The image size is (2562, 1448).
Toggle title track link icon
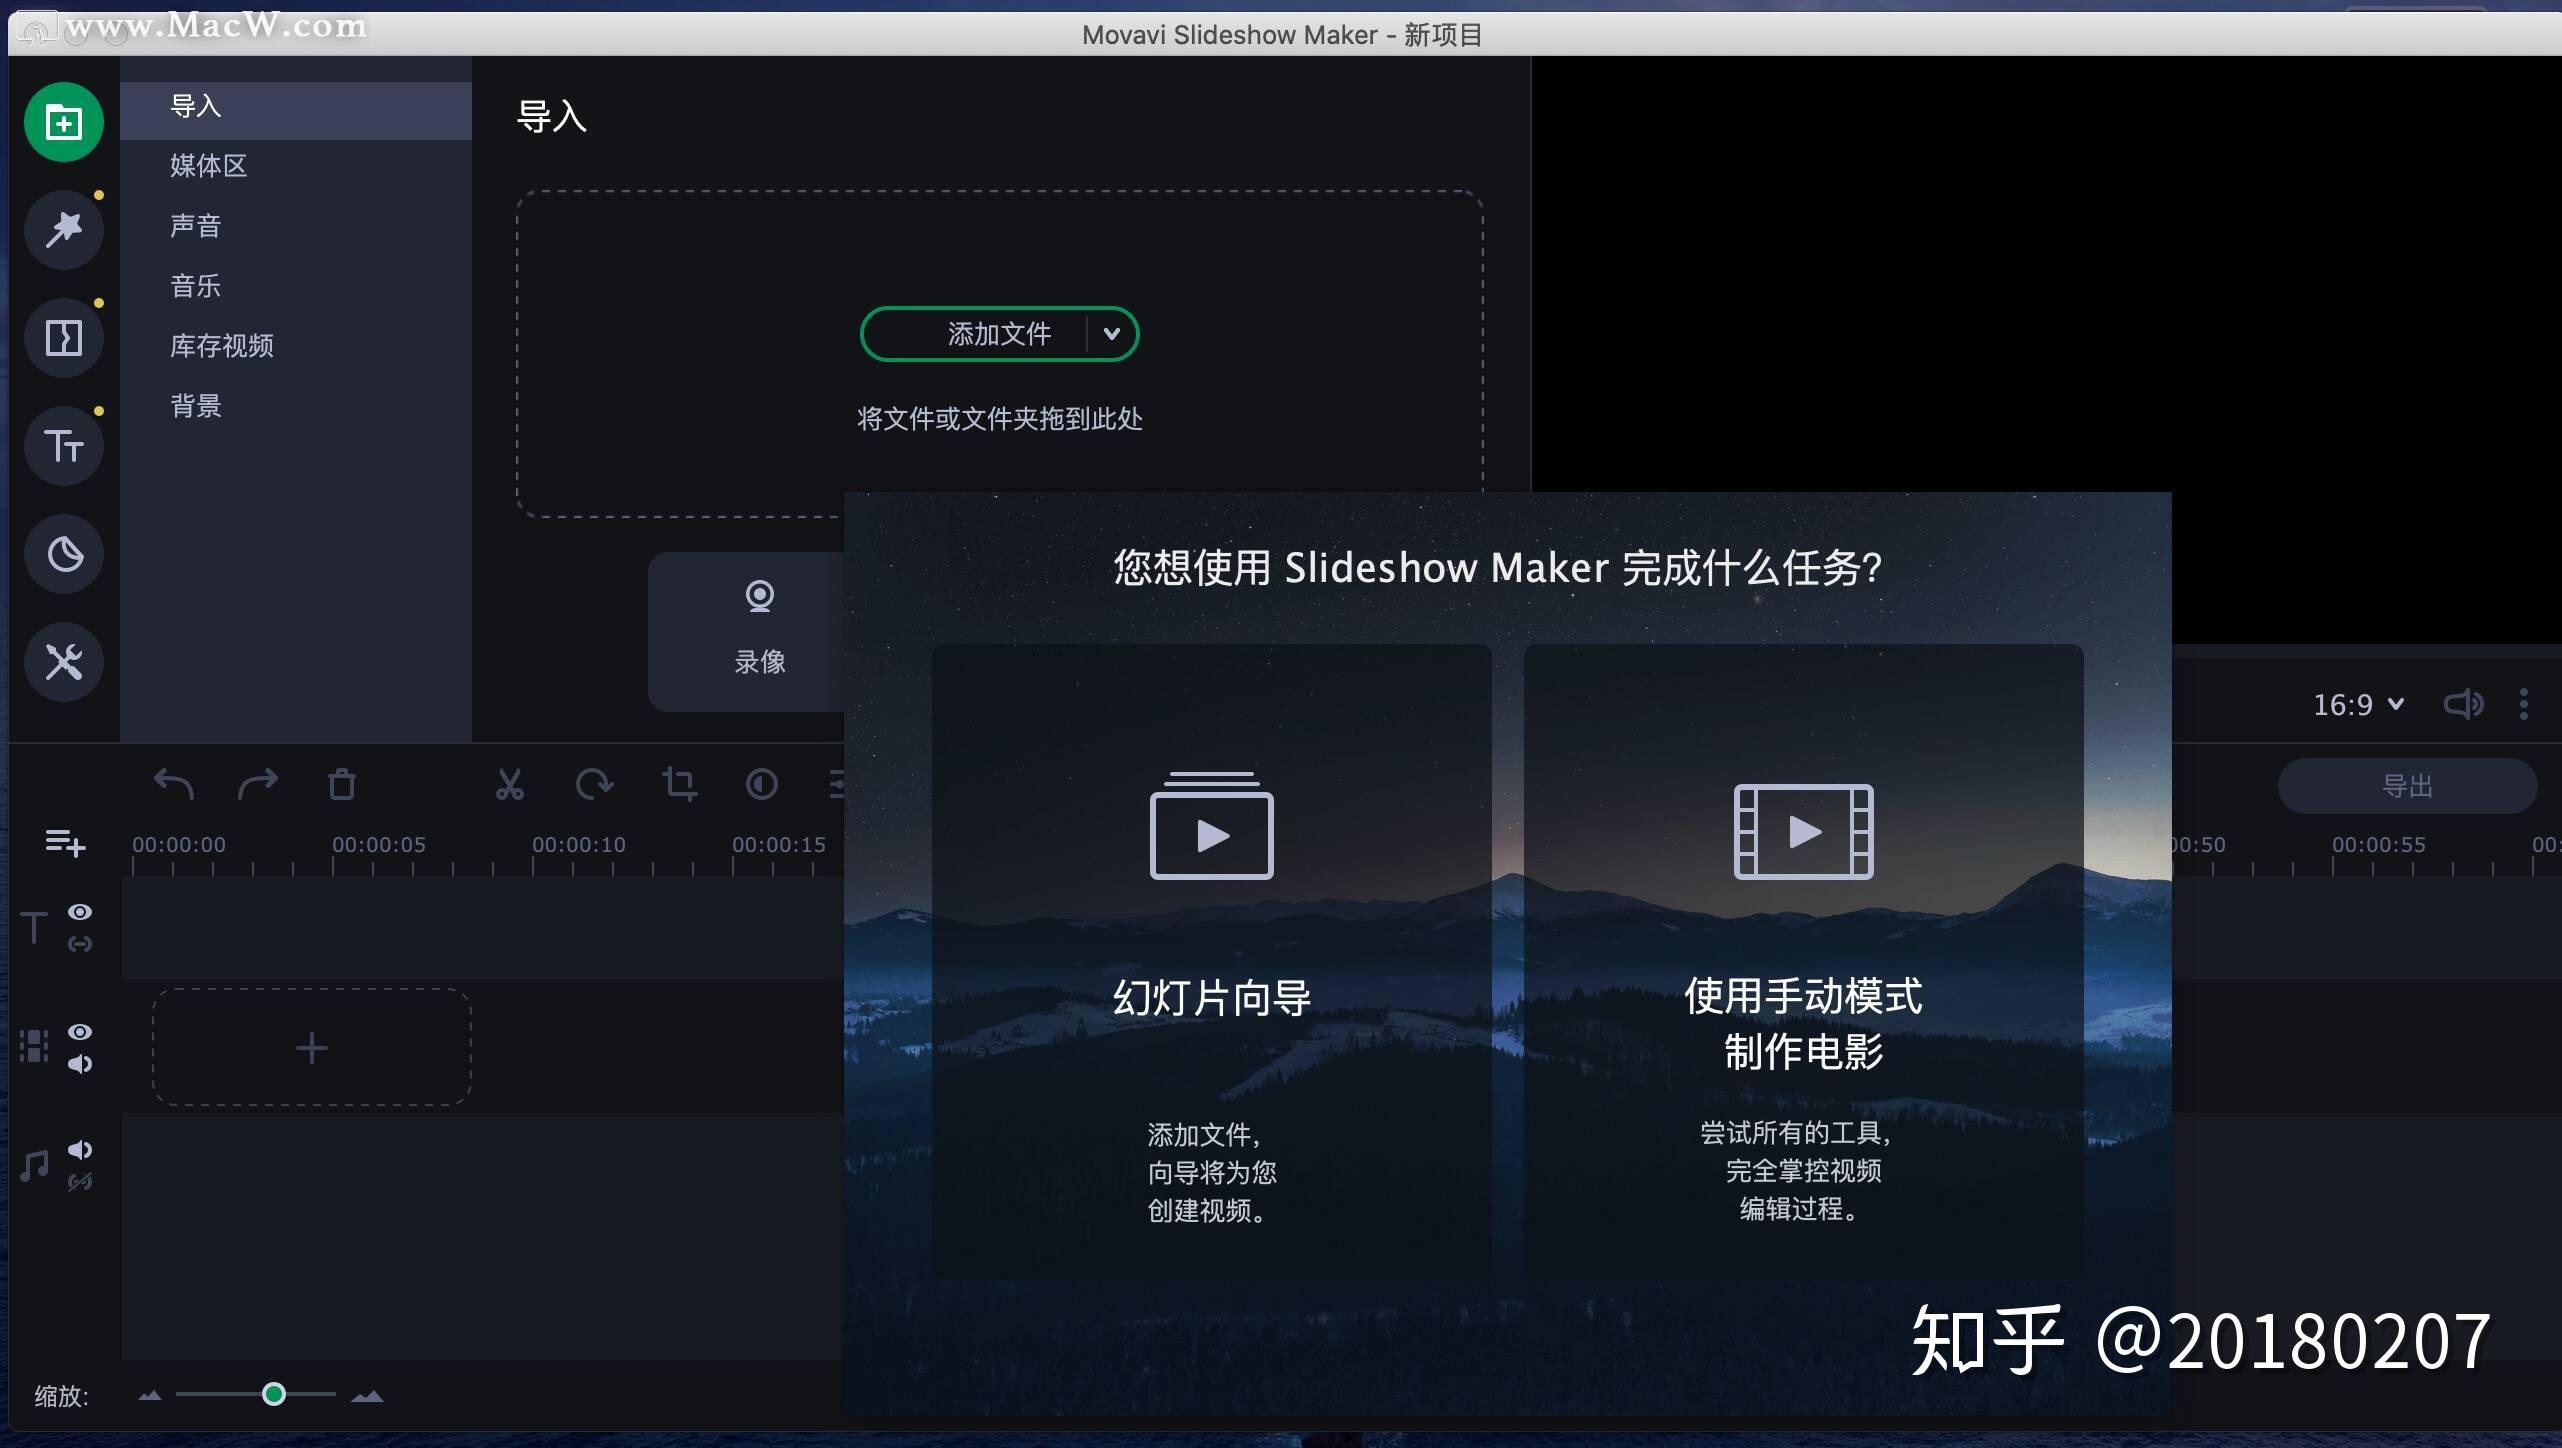[x=80, y=944]
